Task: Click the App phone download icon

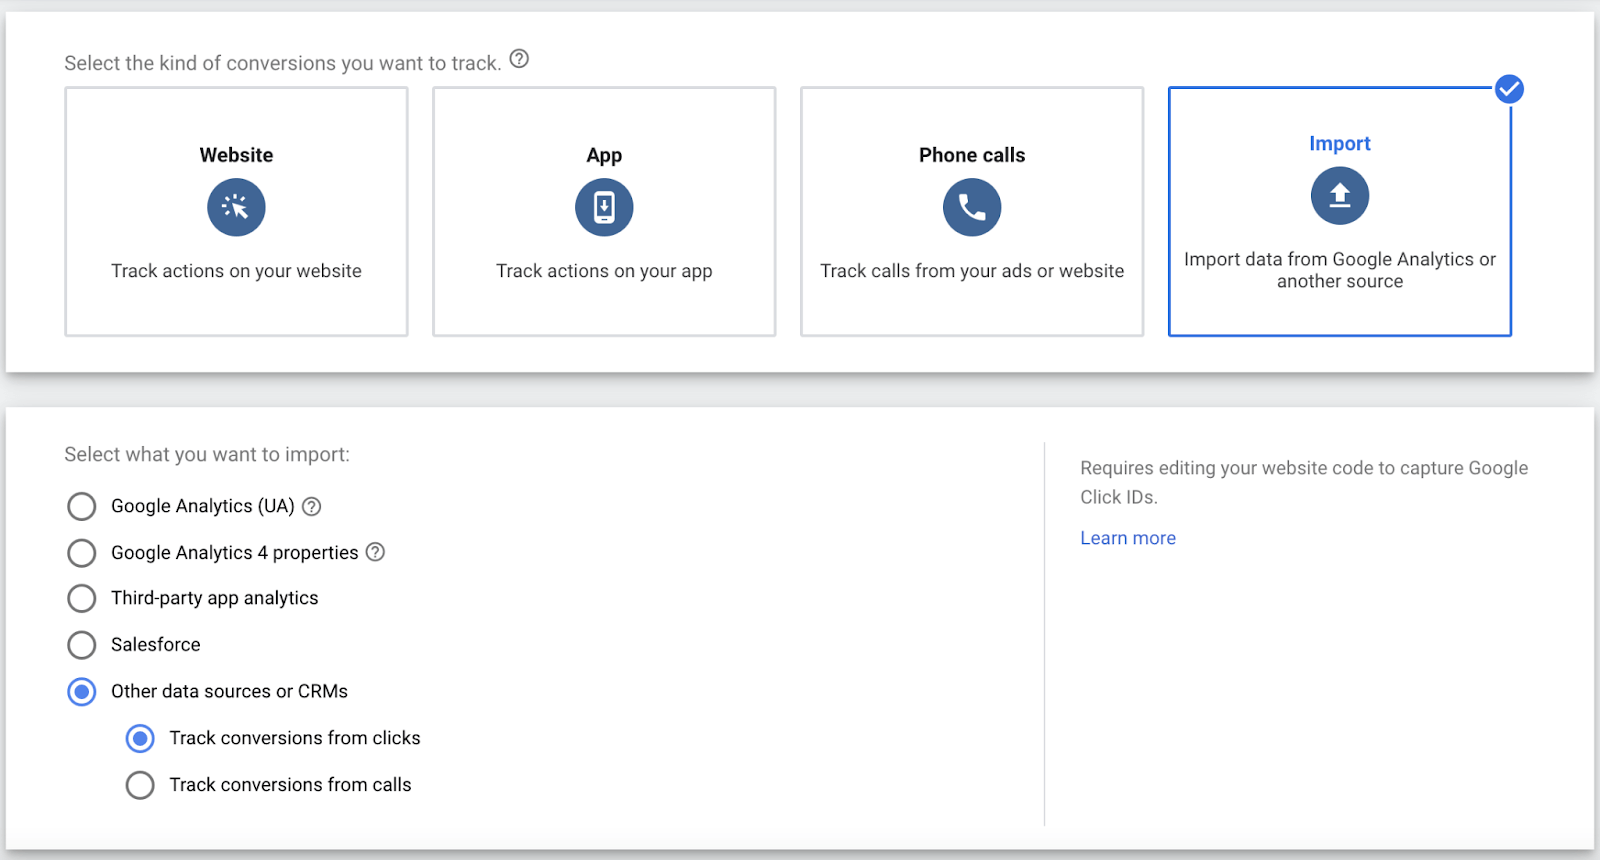Action: (x=604, y=207)
